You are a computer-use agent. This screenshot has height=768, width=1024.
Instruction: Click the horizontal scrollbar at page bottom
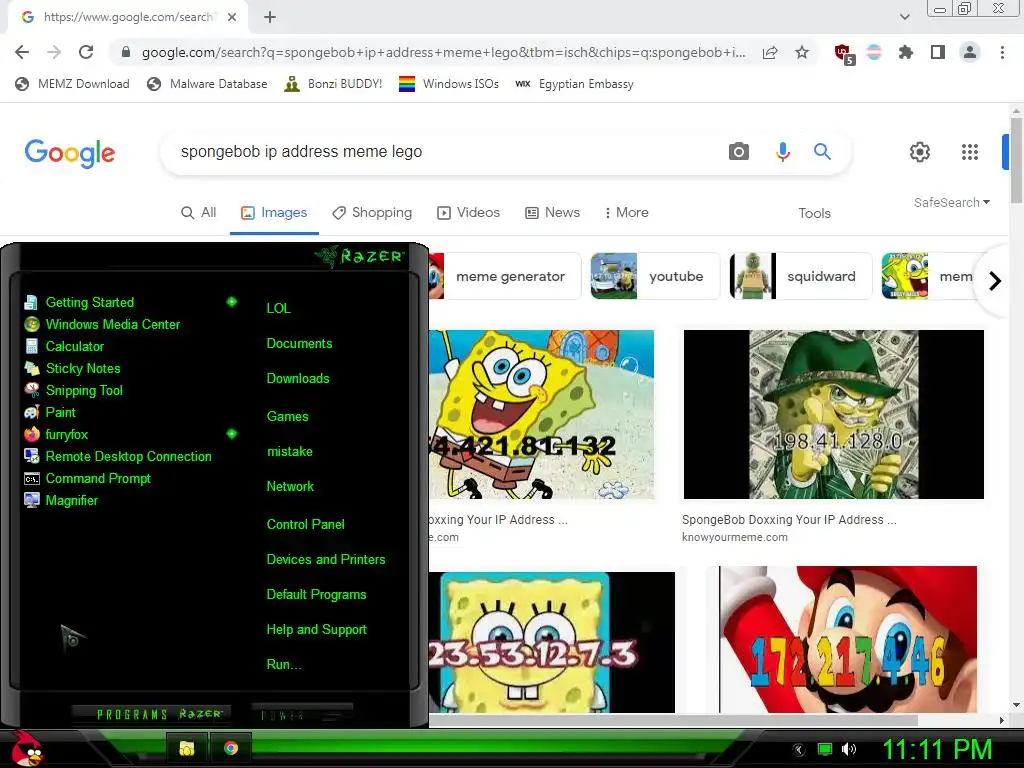point(673,720)
